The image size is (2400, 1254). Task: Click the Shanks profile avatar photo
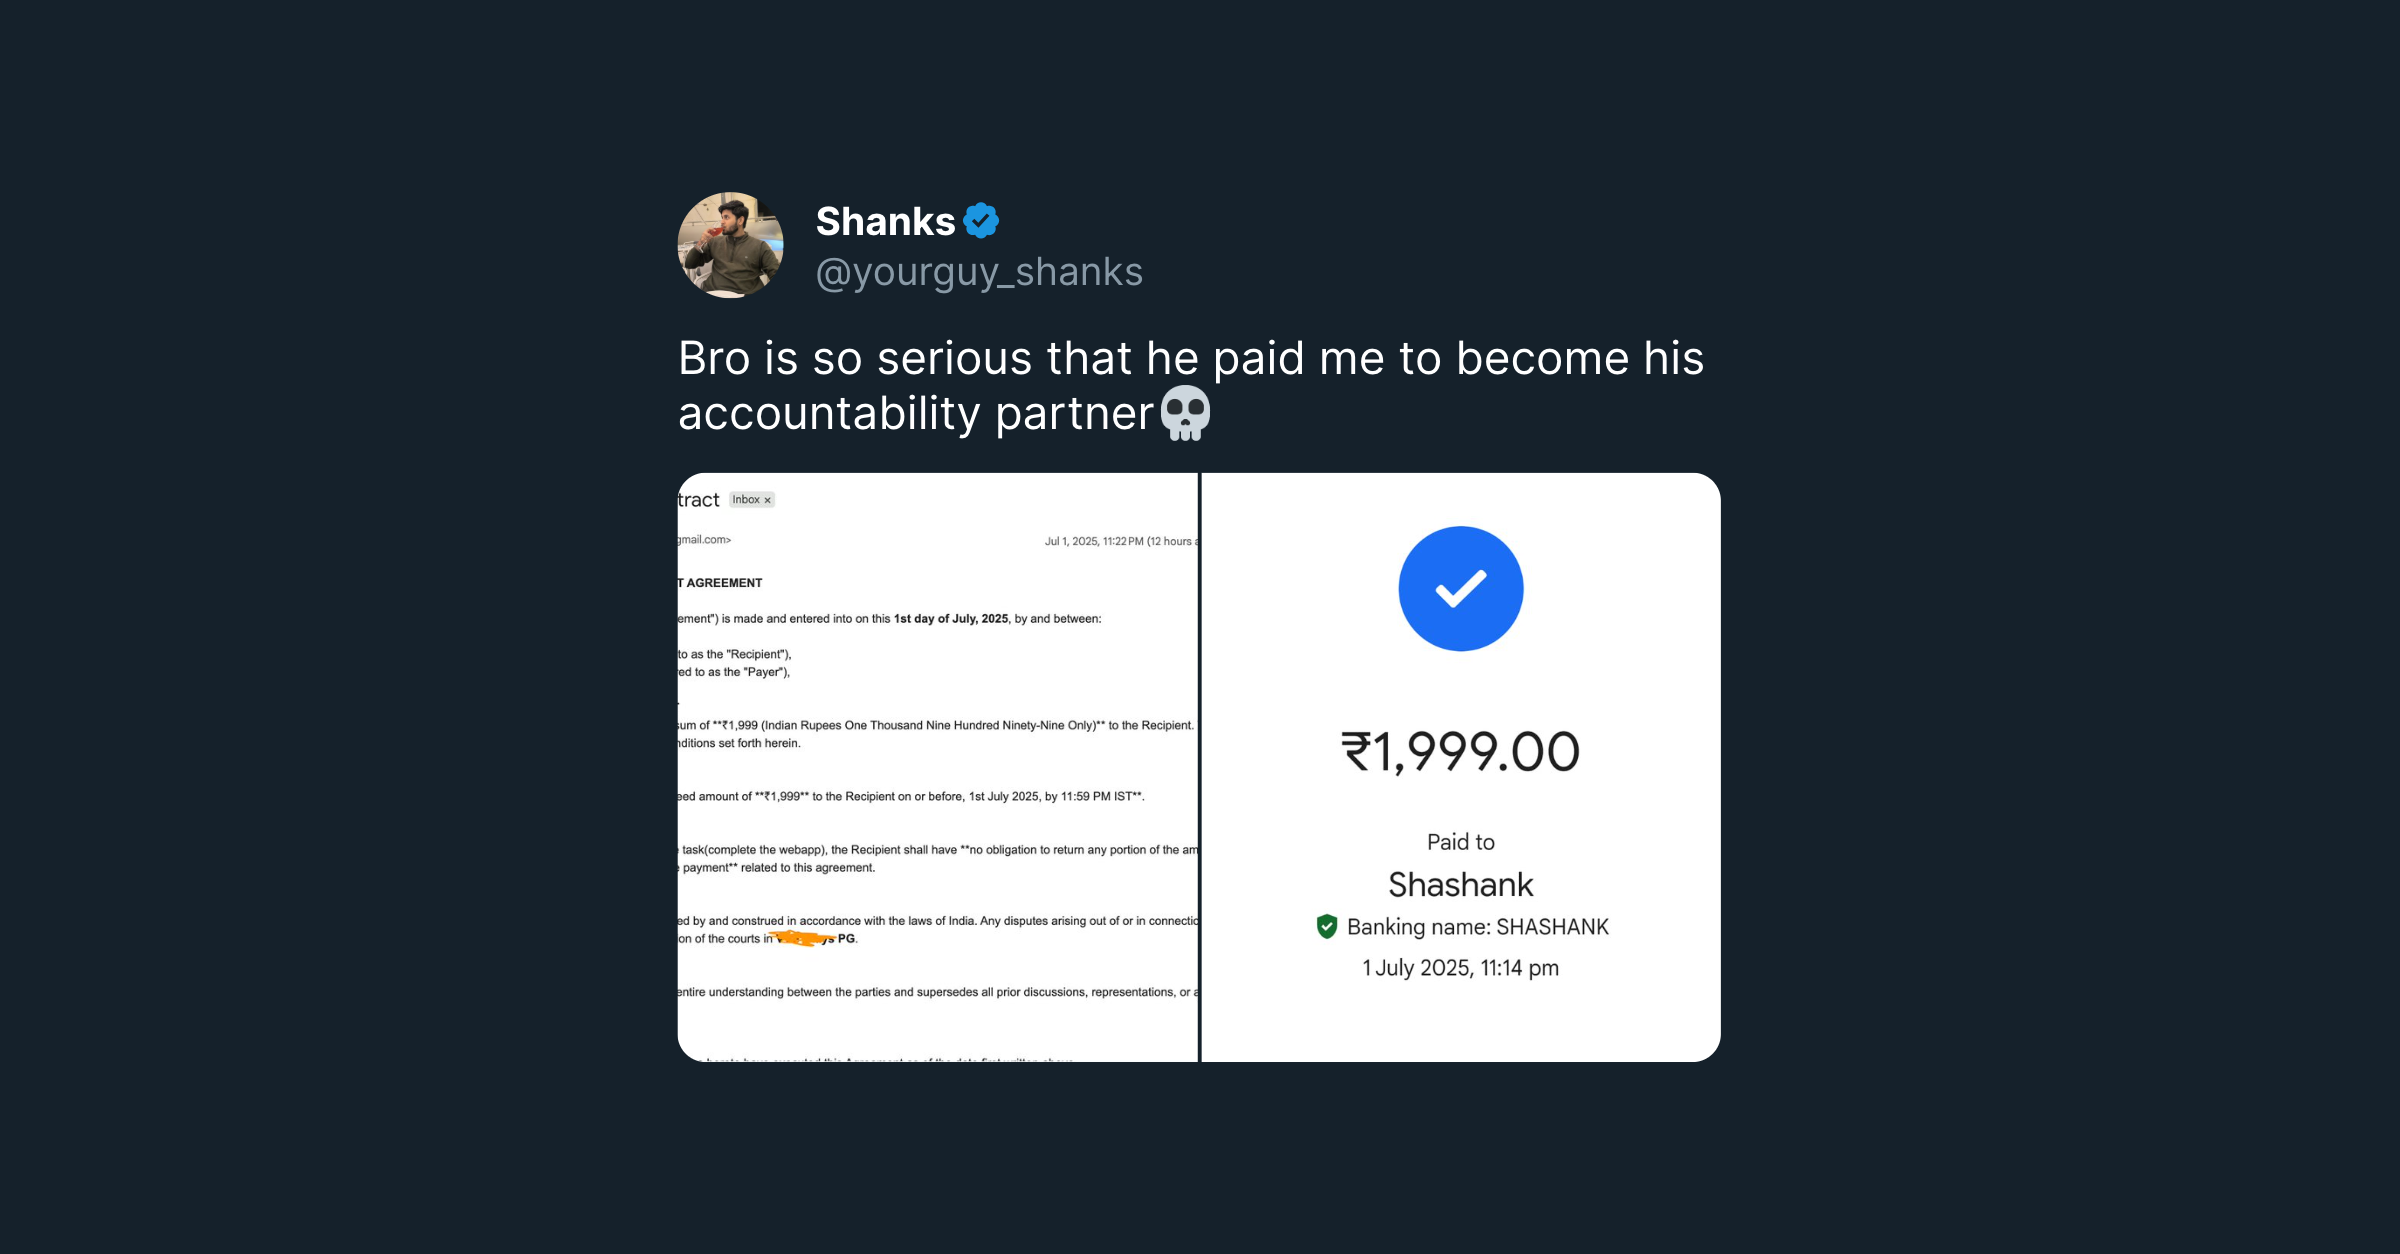tap(730, 245)
